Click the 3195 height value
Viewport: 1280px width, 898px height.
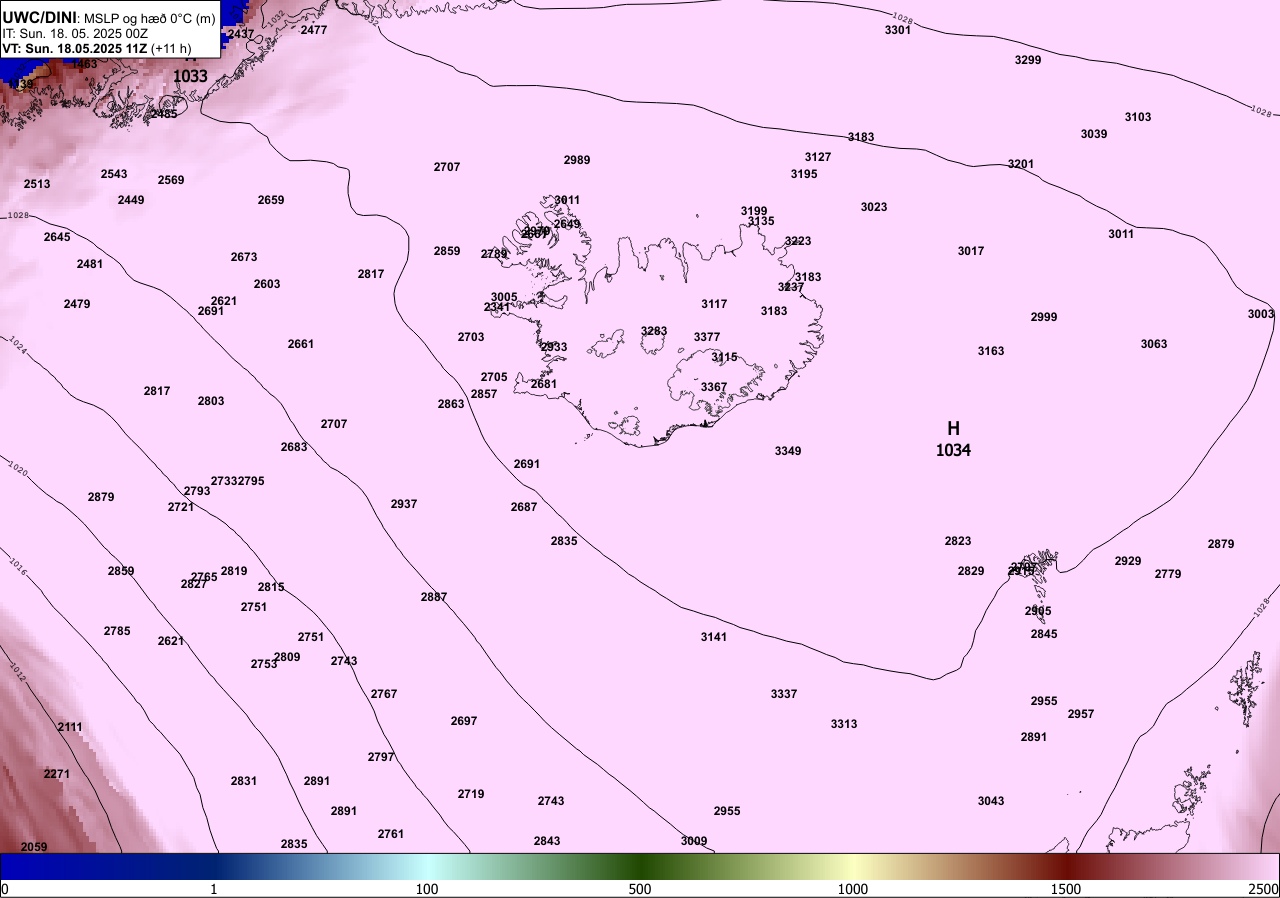coord(804,174)
